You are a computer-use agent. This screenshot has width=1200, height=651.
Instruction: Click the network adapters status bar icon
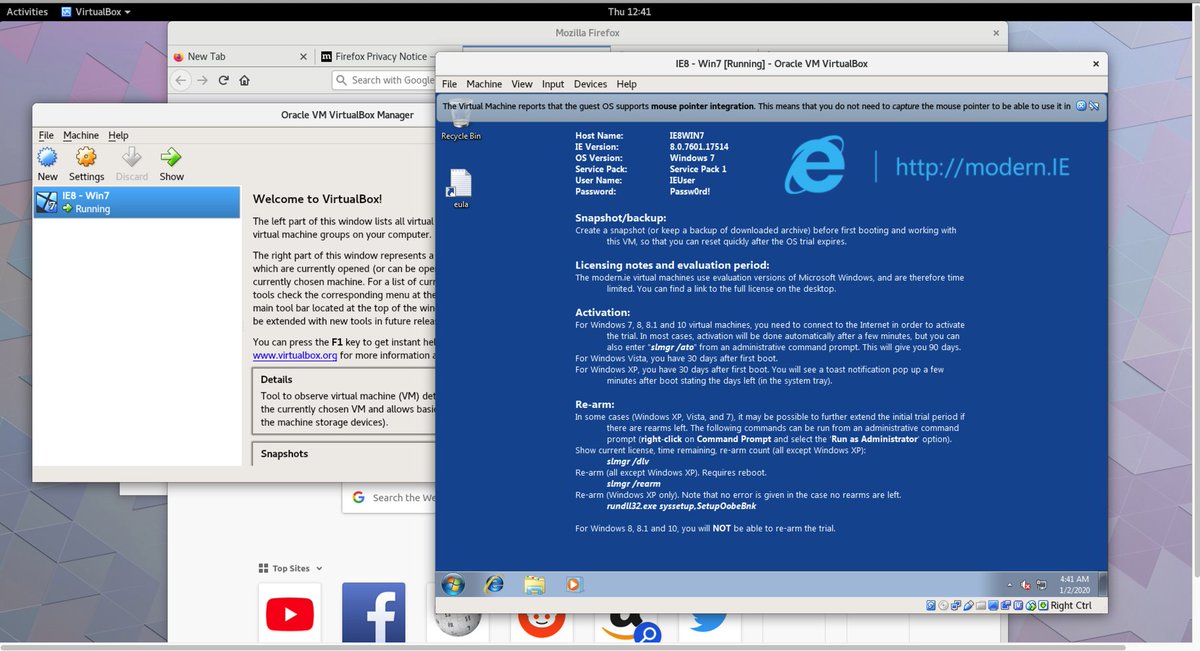(956, 605)
